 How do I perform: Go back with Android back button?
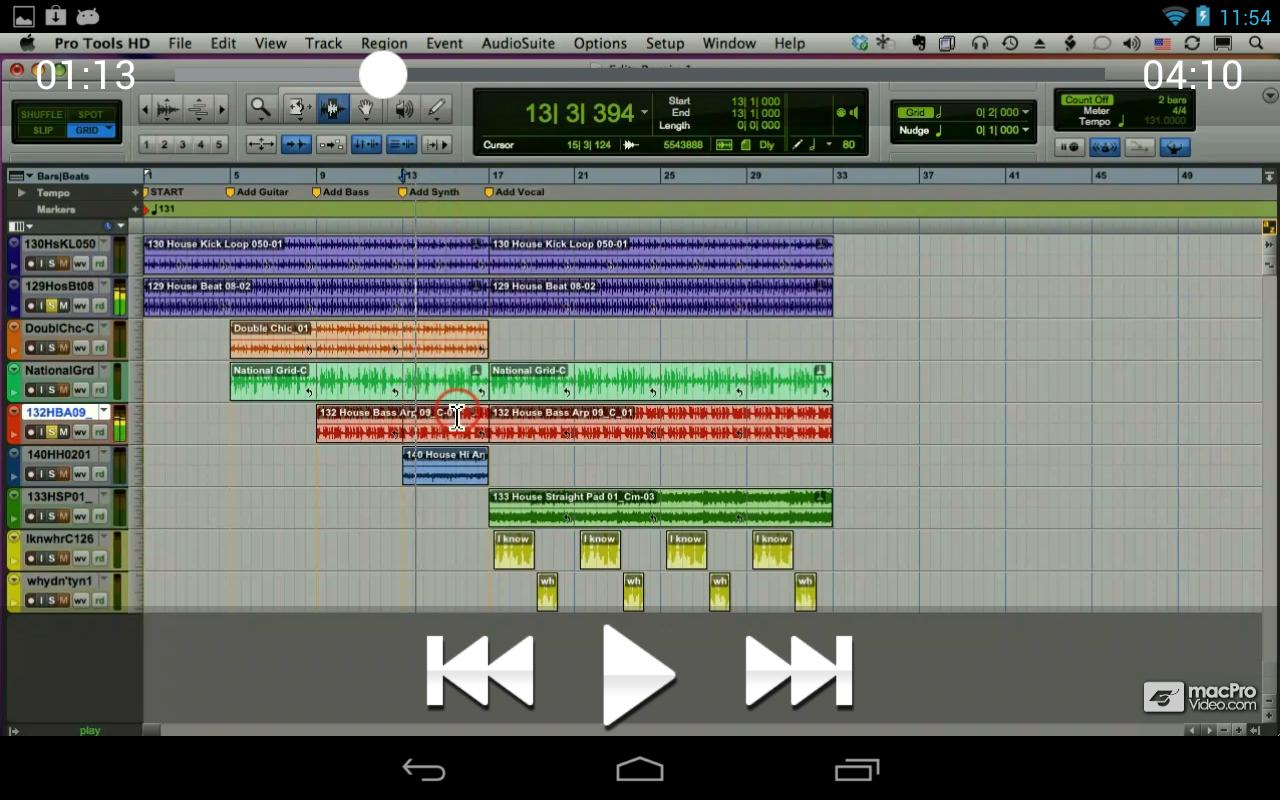point(424,769)
